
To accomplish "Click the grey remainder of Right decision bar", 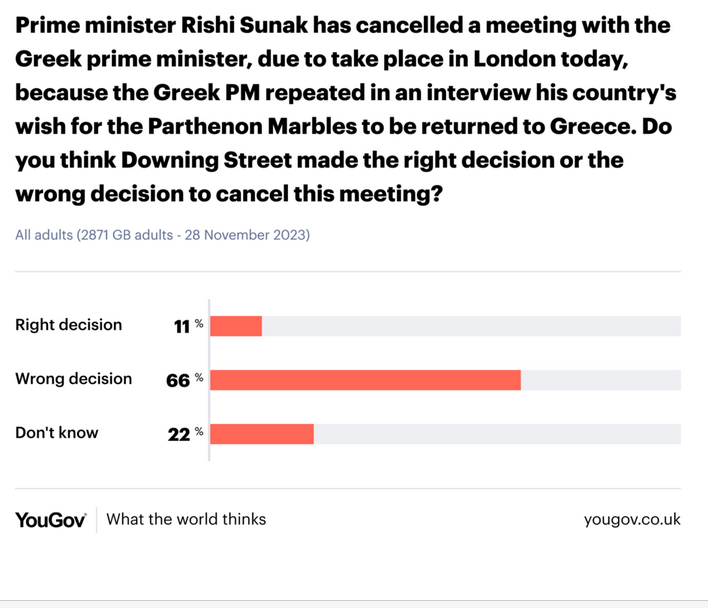I will [x=471, y=326].
